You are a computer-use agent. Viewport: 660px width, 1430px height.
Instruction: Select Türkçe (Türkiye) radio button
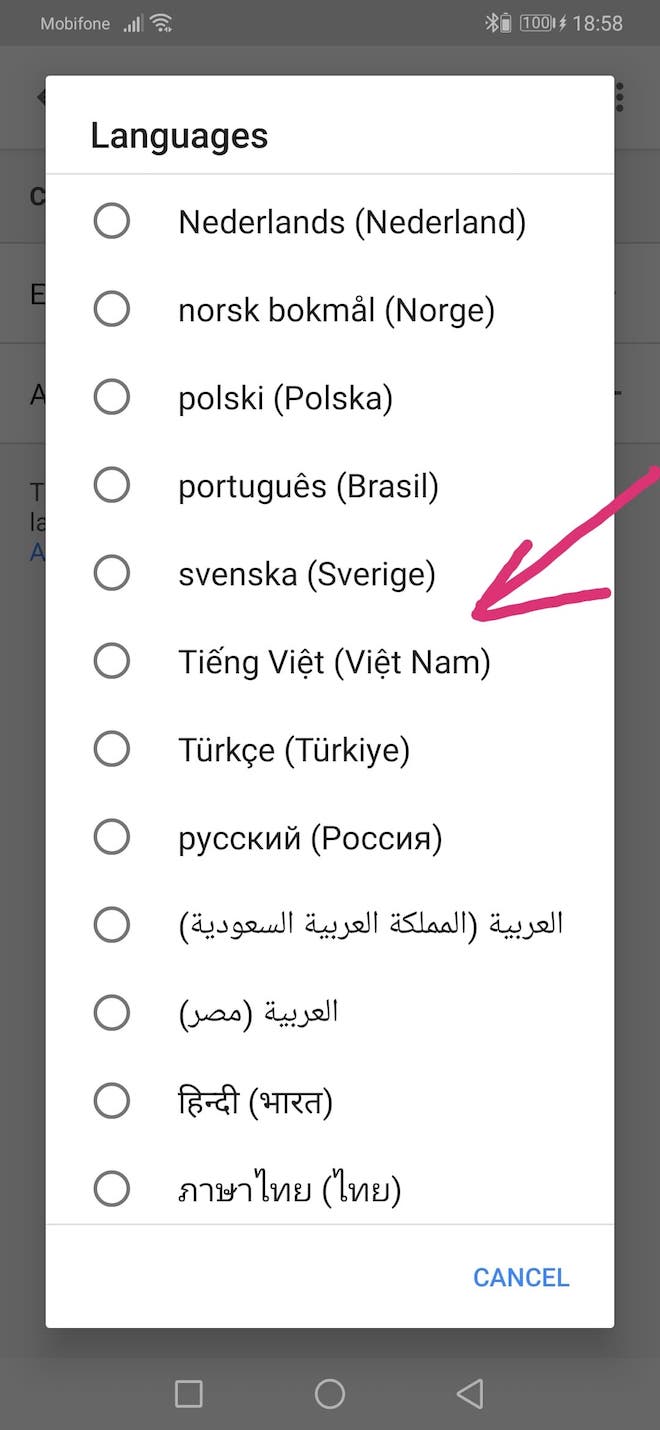(111, 749)
